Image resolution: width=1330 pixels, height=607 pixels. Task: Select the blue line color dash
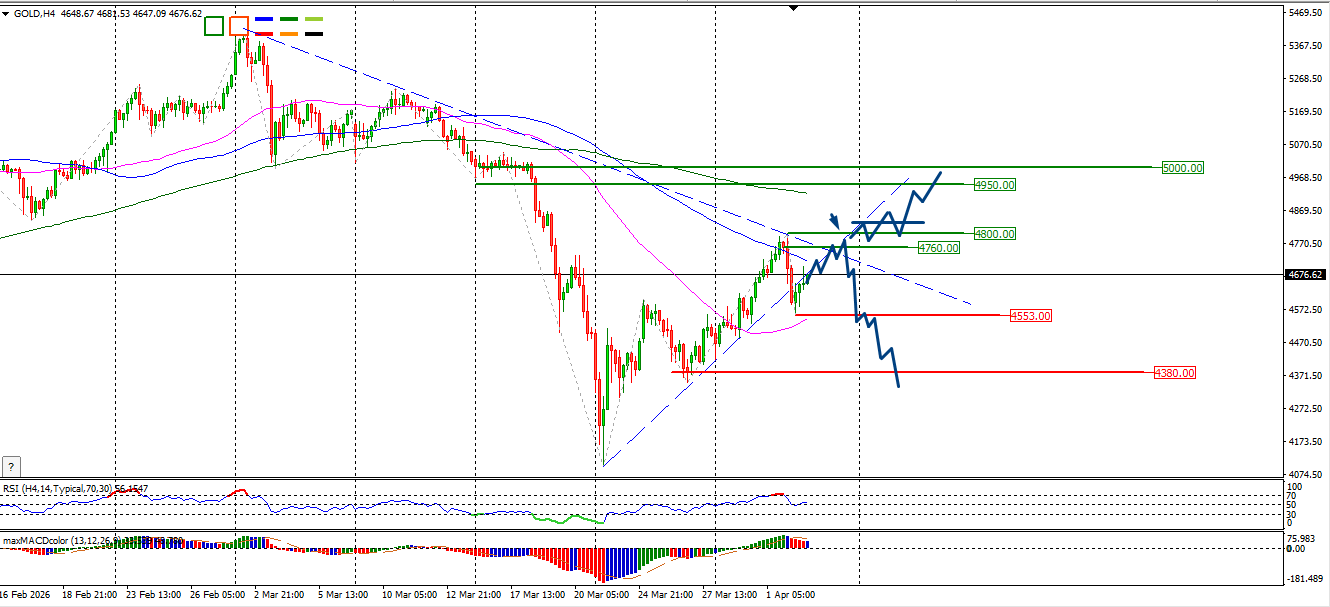click(265, 19)
